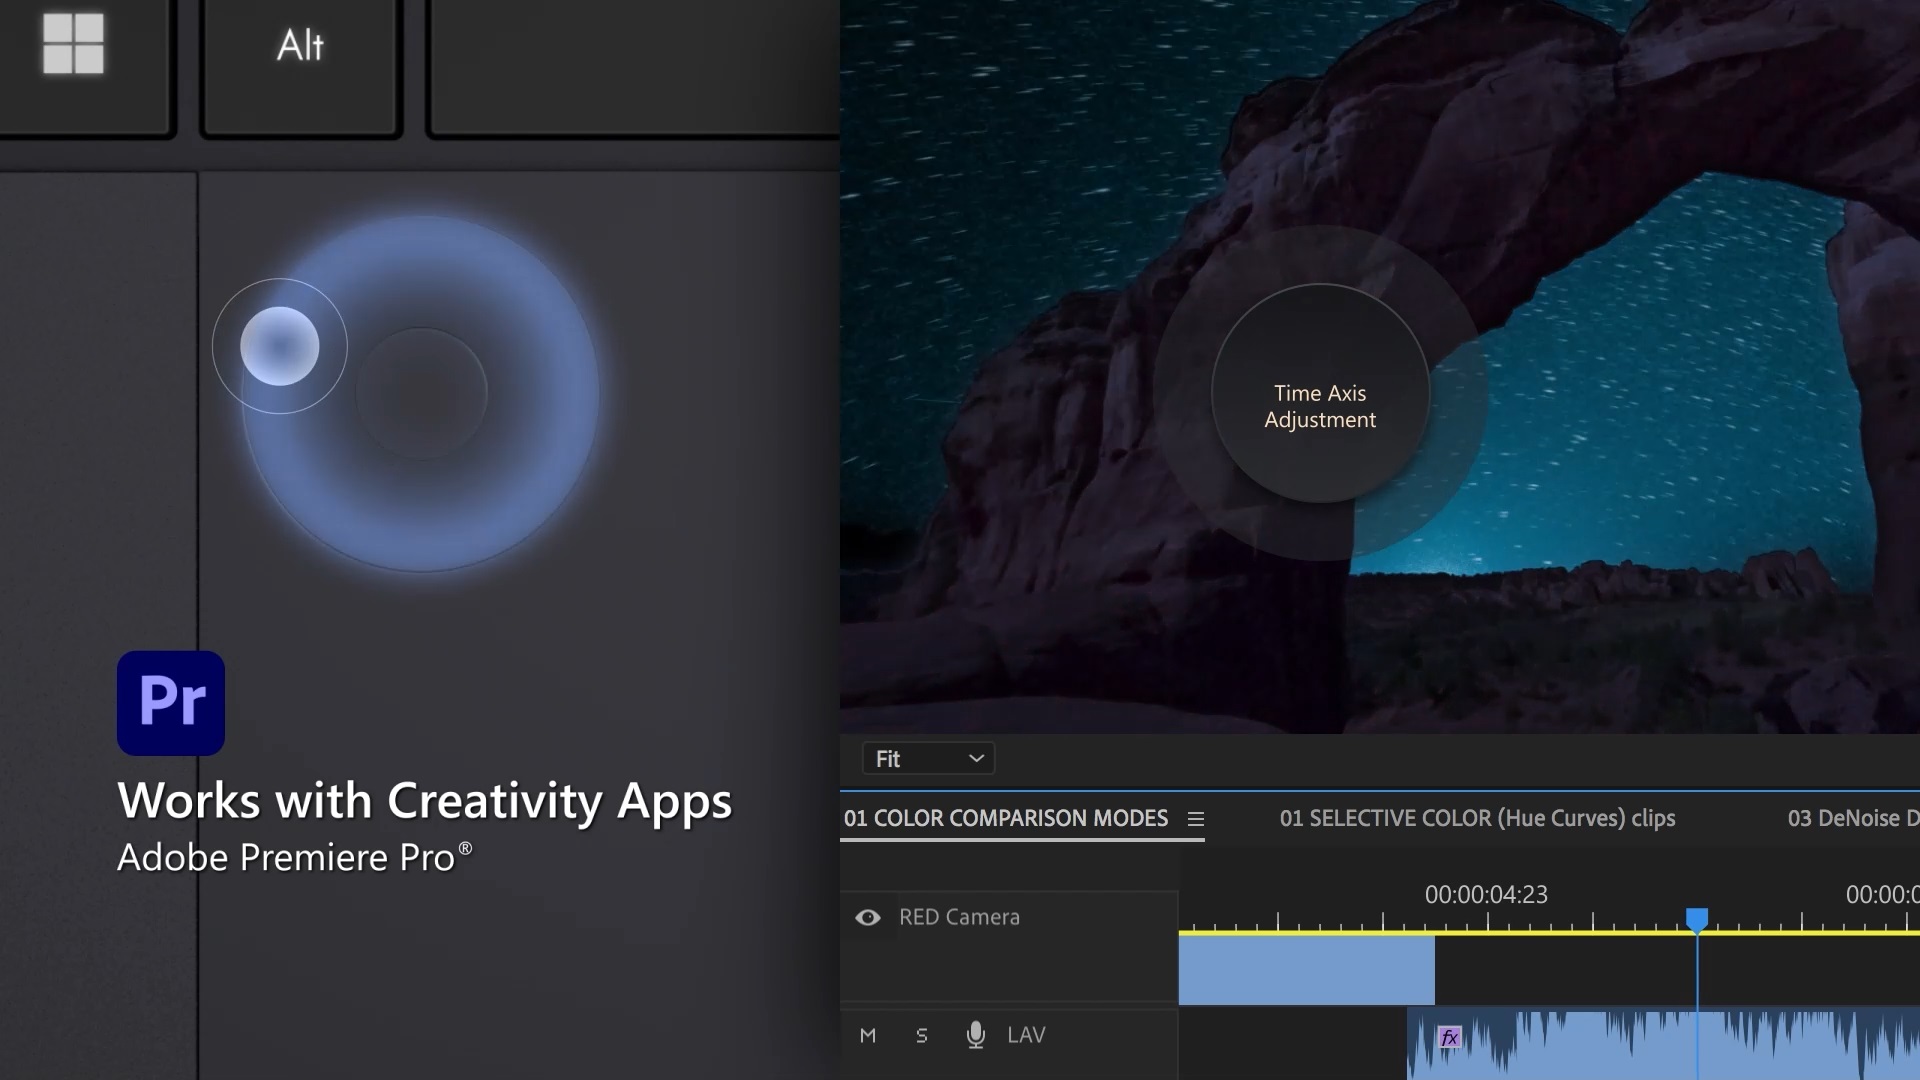Click the 00:00:04:23 timecode on ruler
Image resolution: width=1920 pixels, height=1080 pixels.
click(1486, 894)
